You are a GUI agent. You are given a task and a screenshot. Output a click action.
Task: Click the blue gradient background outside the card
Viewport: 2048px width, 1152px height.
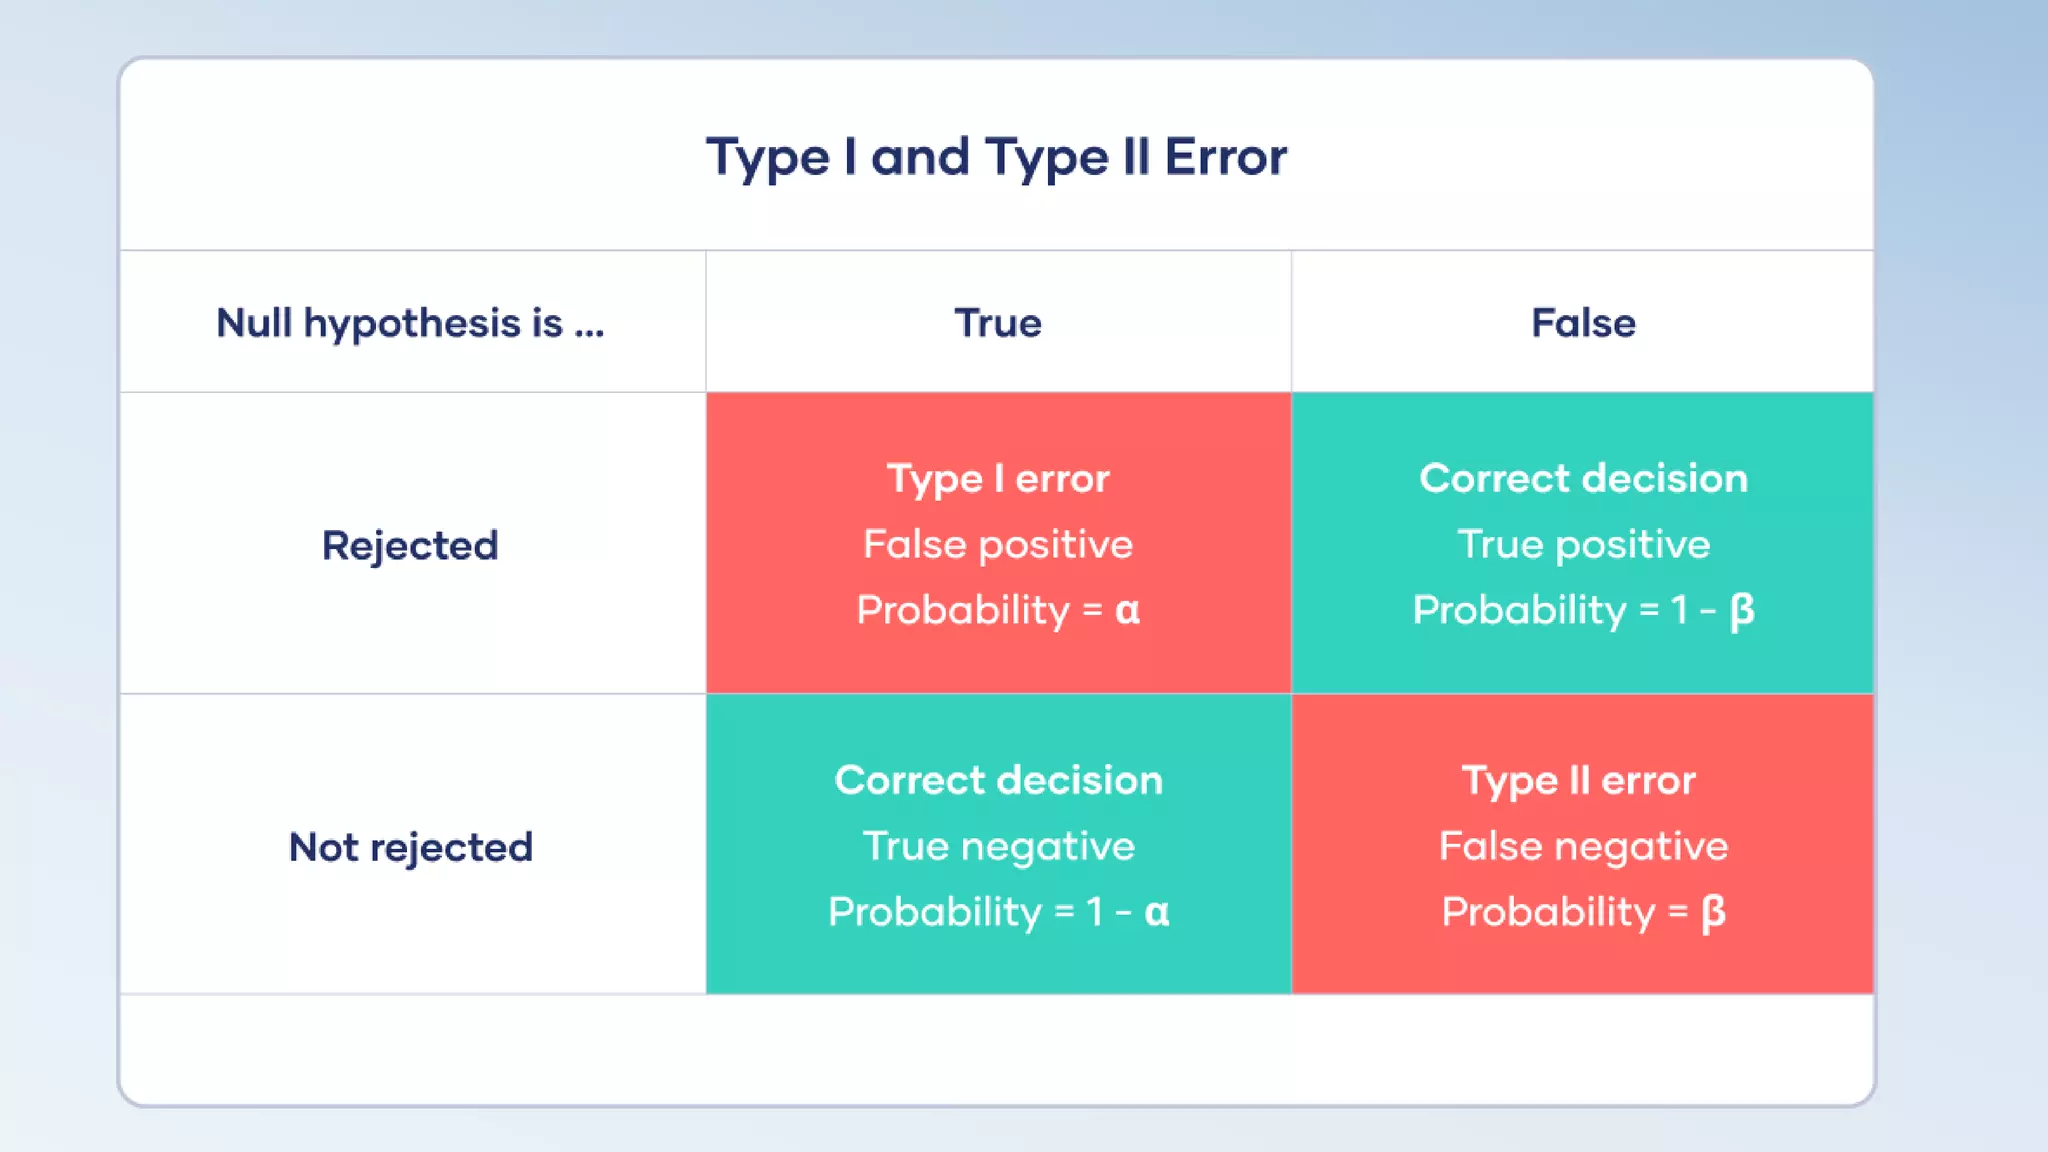point(1960,600)
